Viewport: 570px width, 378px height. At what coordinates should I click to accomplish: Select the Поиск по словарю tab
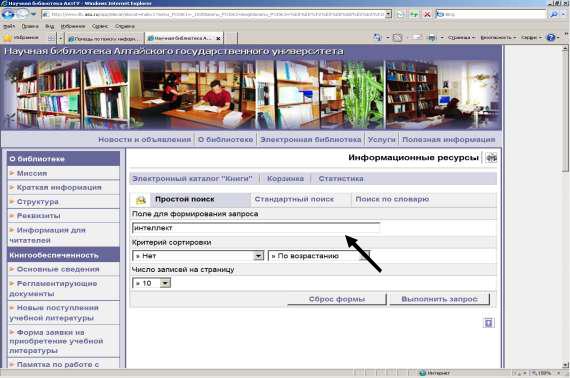coord(392,199)
